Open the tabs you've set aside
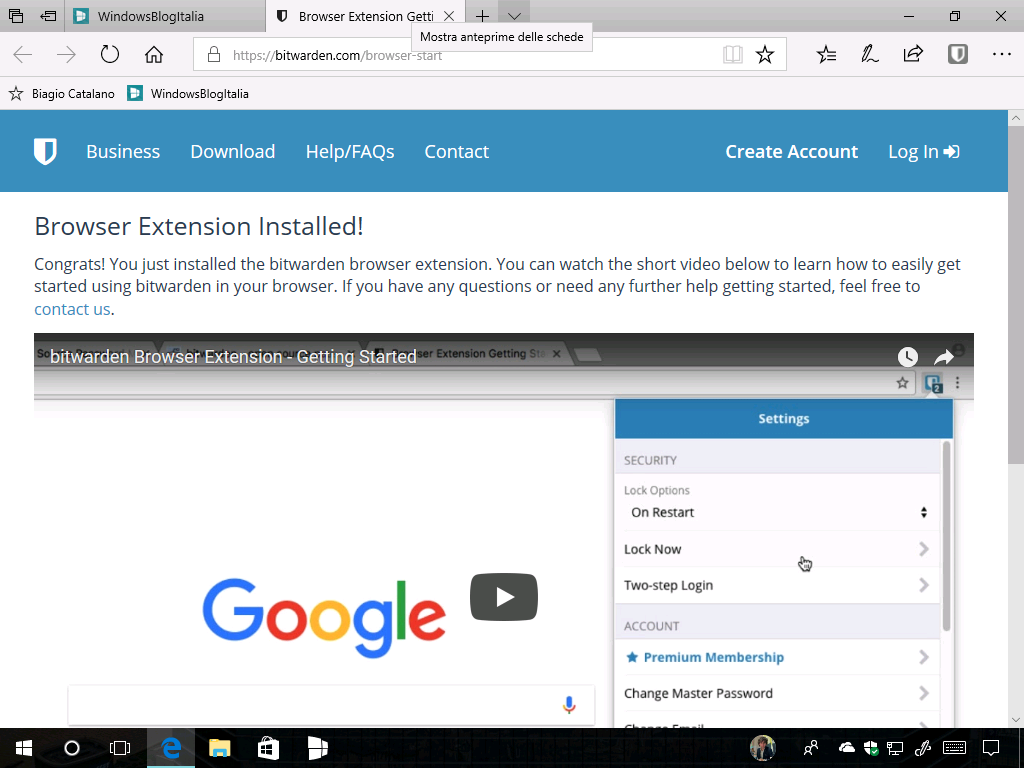1024x768 pixels. [16, 16]
